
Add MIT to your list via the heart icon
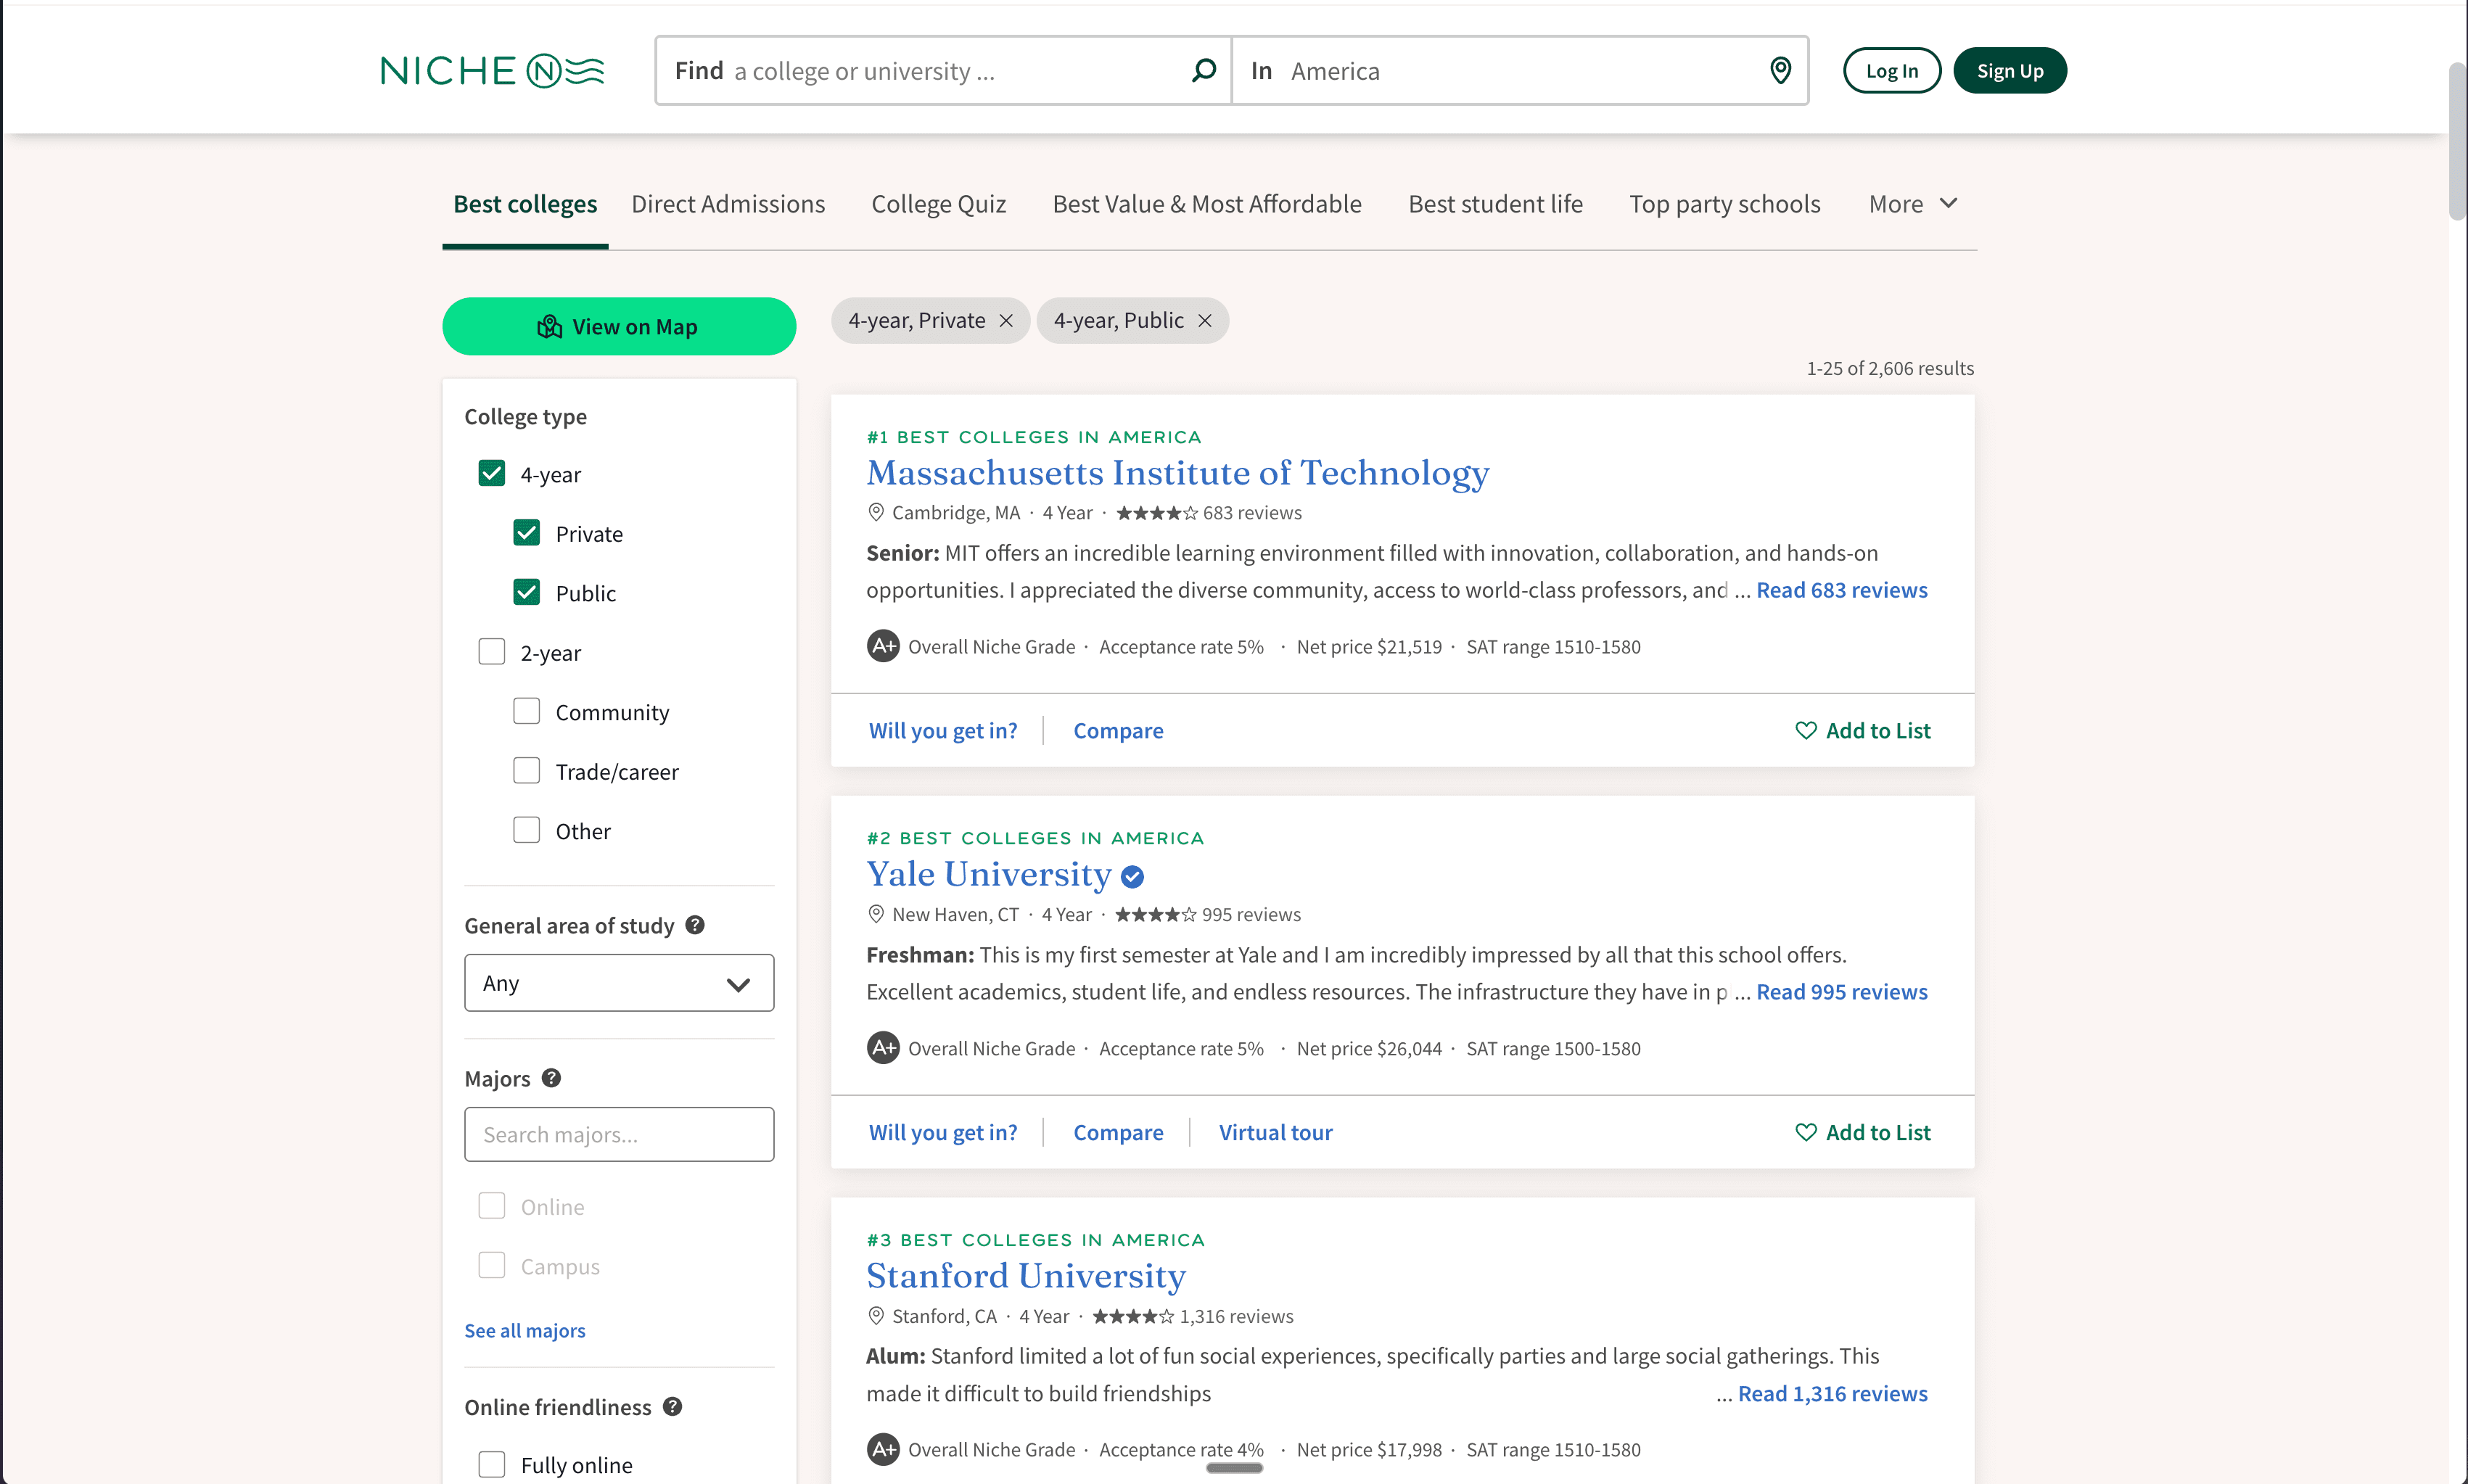click(x=1806, y=730)
